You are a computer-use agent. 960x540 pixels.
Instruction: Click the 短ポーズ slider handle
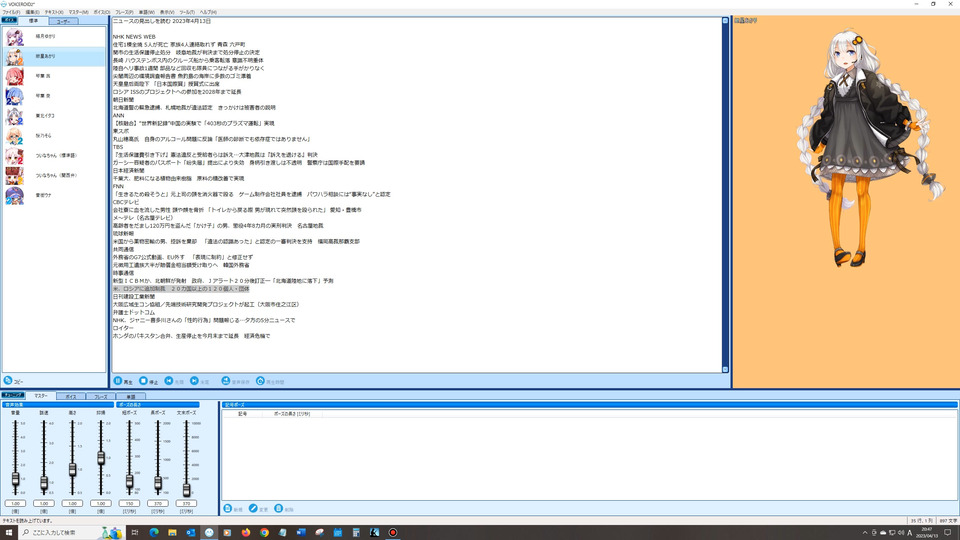click(x=129, y=482)
